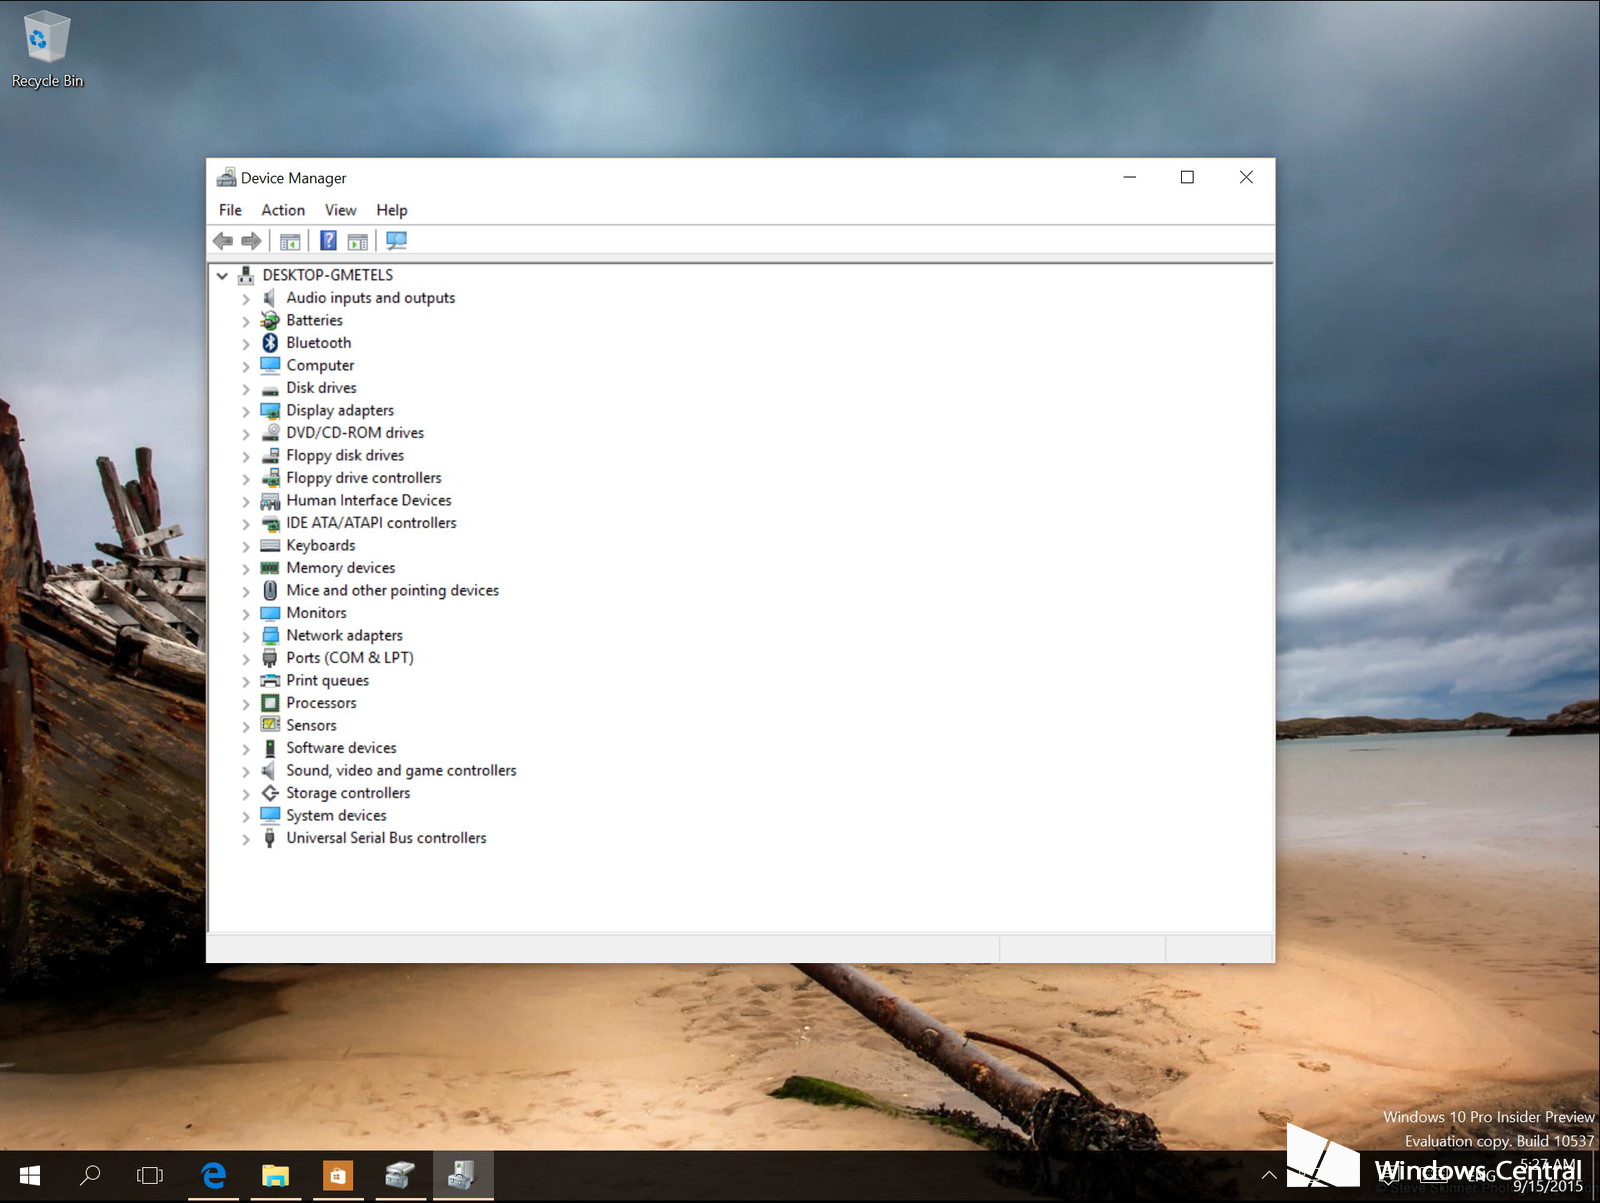Open the File menu
1600x1203 pixels.
click(x=230, y=210)
